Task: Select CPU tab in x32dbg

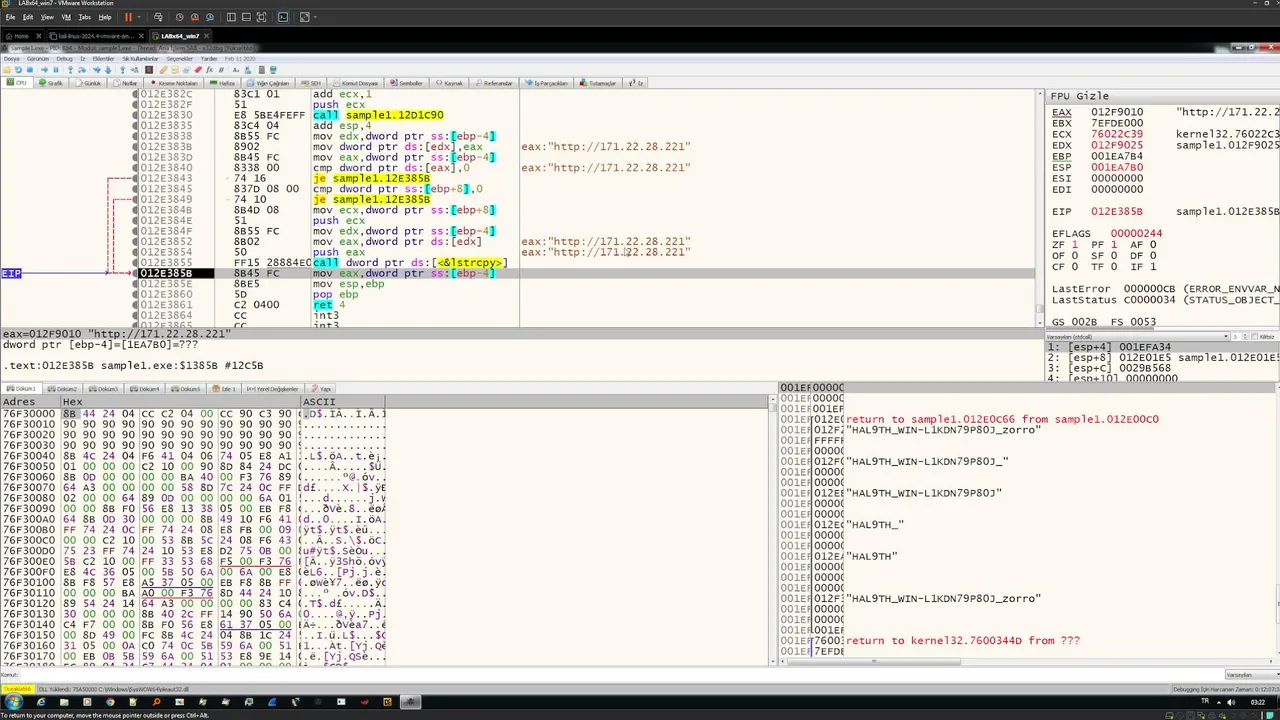Action: 17,83
